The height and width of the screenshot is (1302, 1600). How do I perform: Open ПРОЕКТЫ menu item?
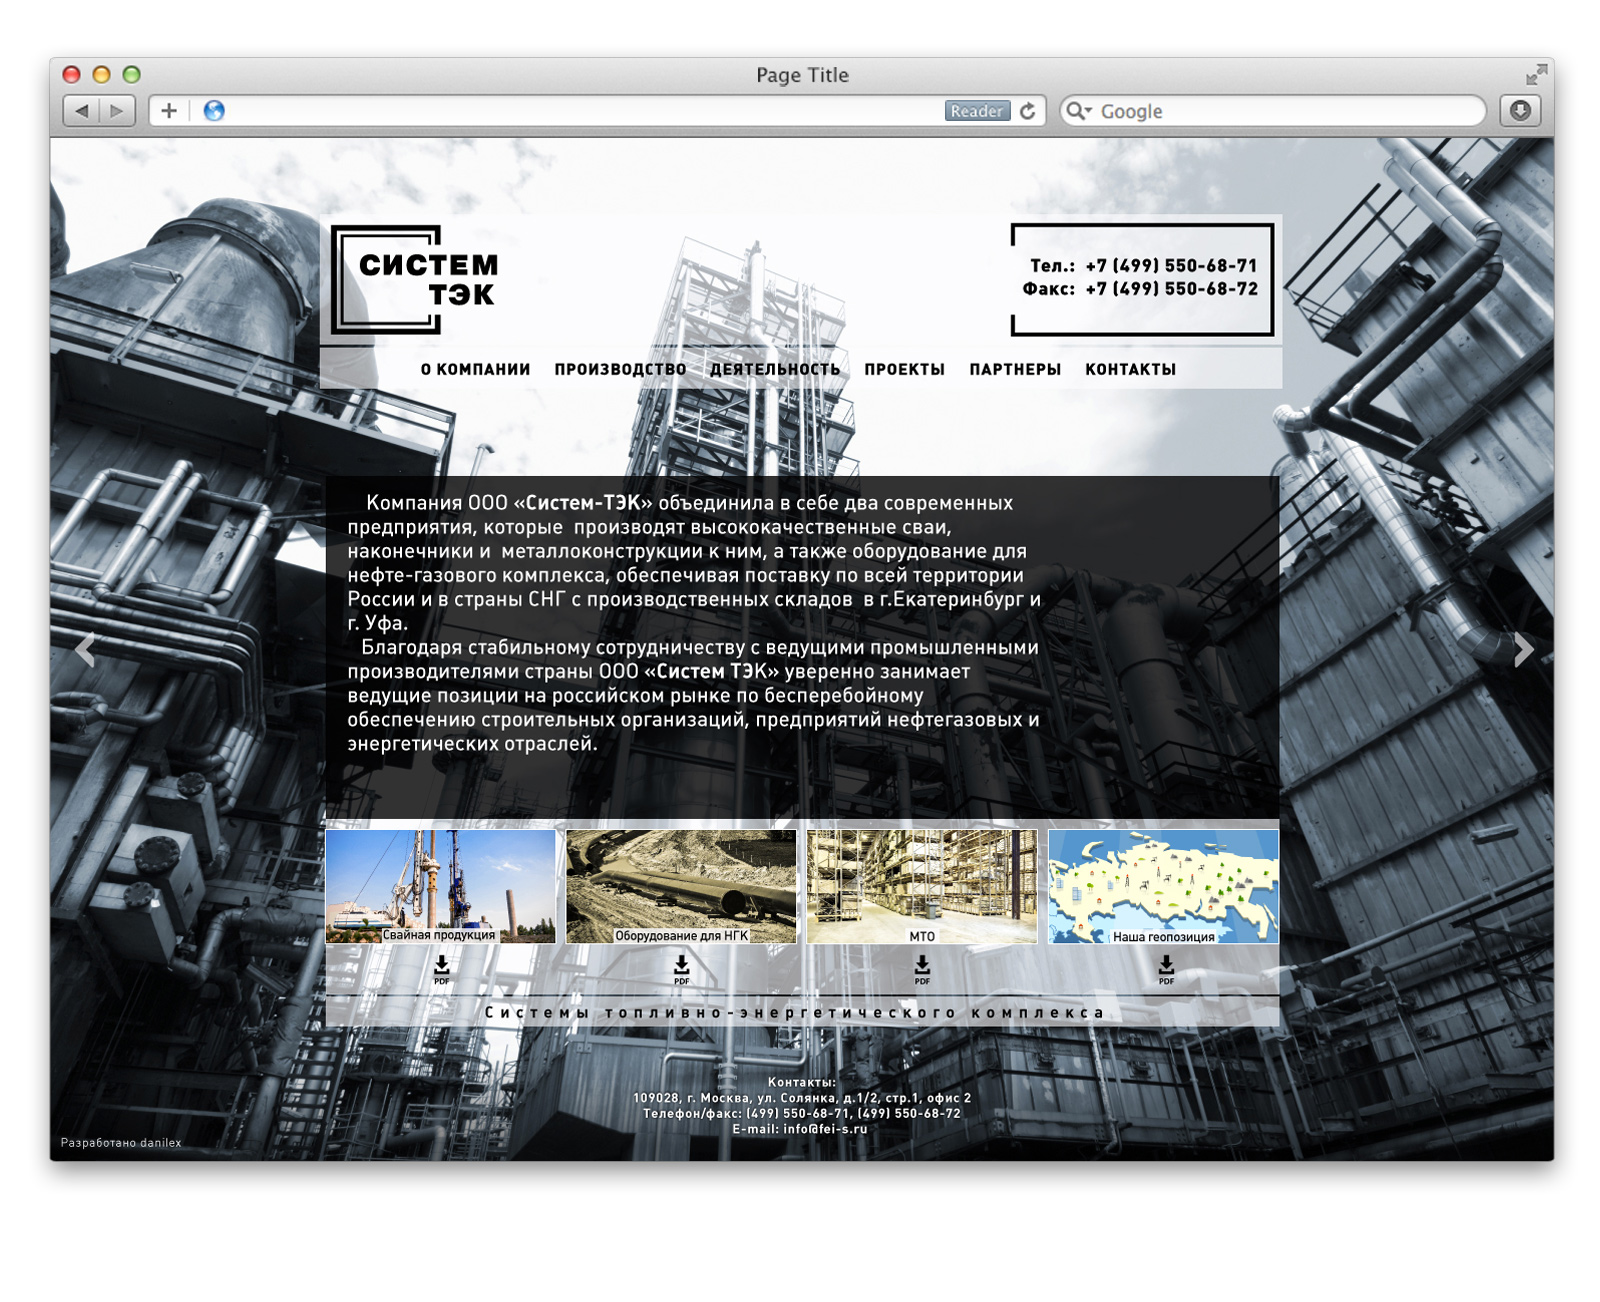(x=904, y=369)
